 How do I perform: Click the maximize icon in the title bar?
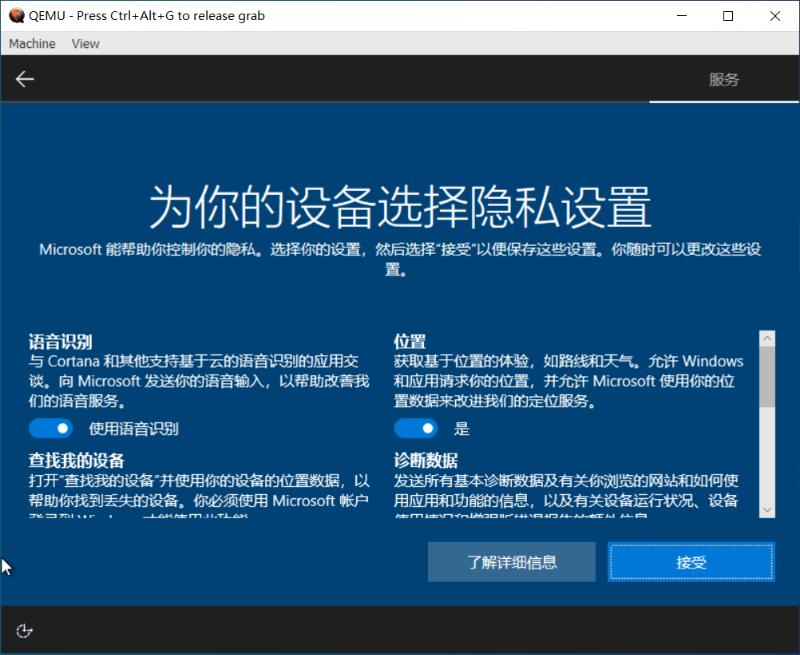[729, 16]
